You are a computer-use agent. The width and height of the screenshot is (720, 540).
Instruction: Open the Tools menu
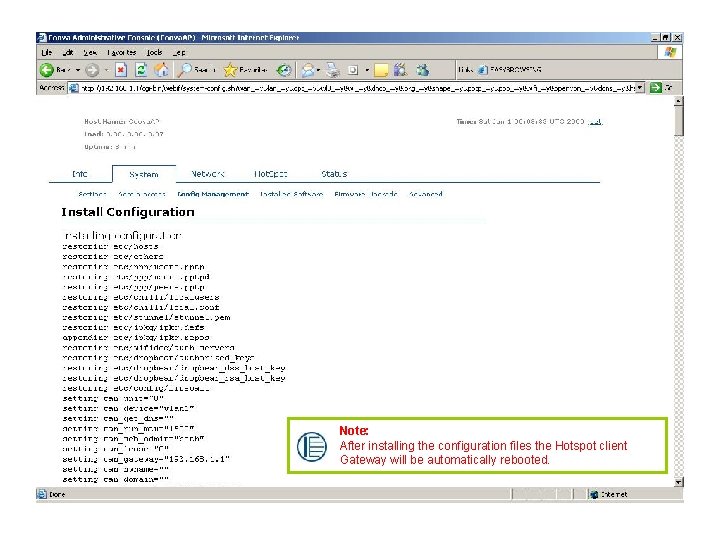click(155, 52)
